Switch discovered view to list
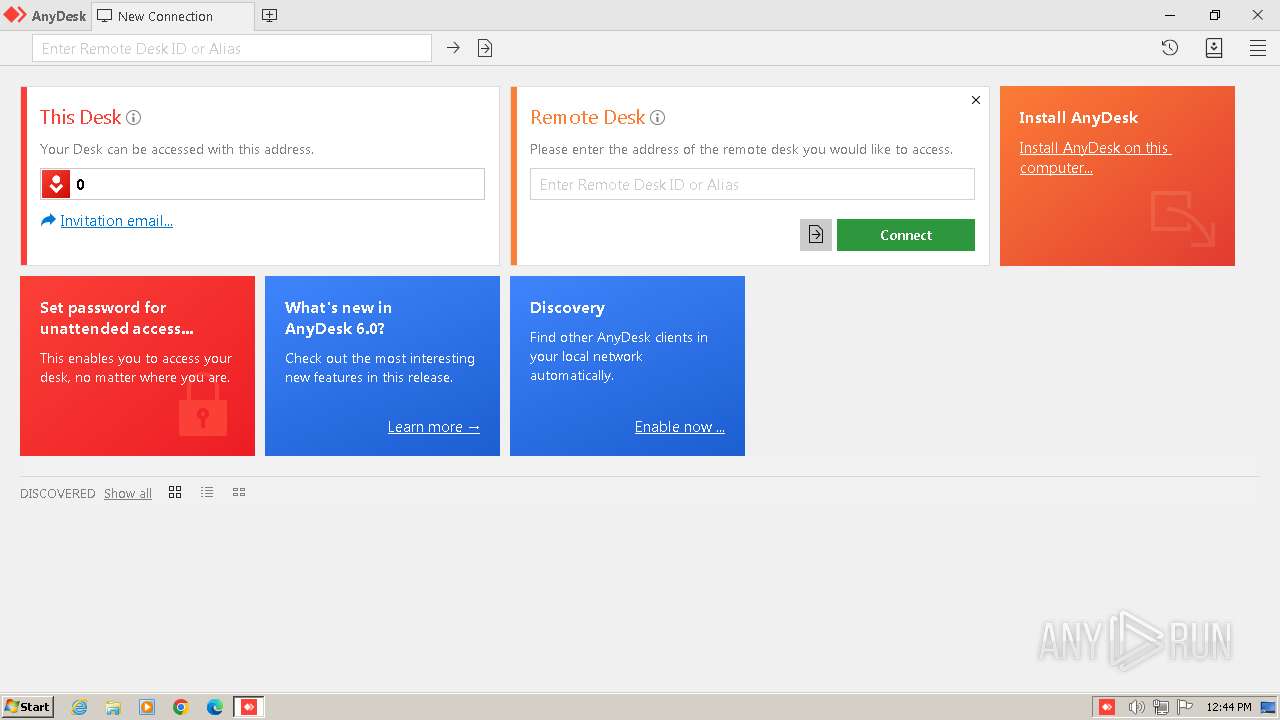 click(207, 492)
